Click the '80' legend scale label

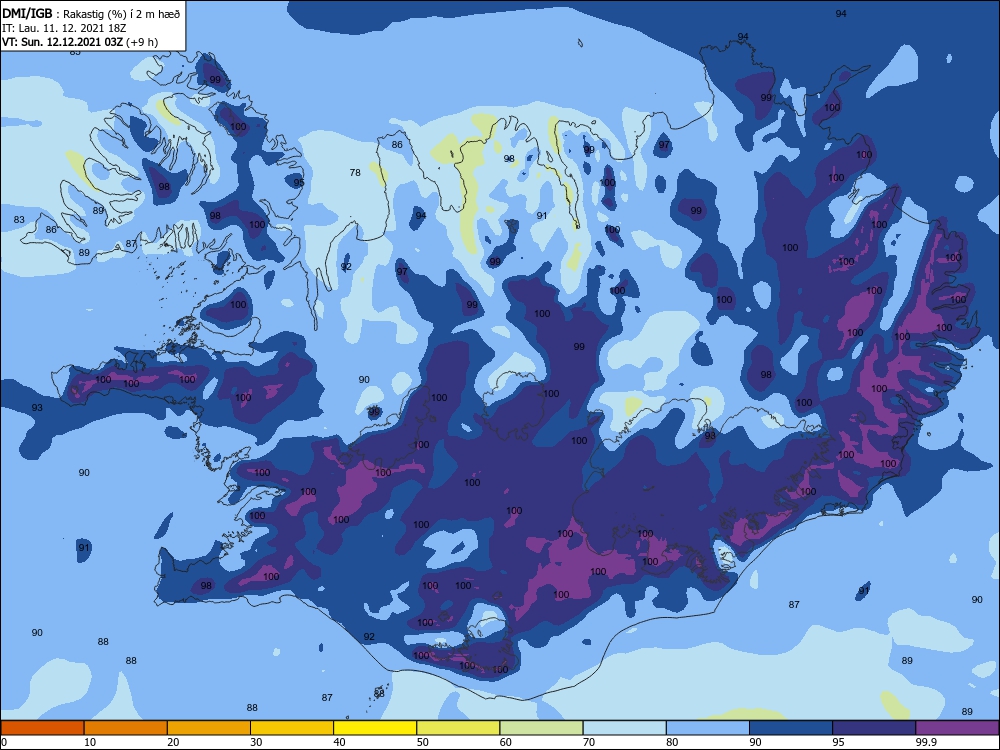point(672,742)
